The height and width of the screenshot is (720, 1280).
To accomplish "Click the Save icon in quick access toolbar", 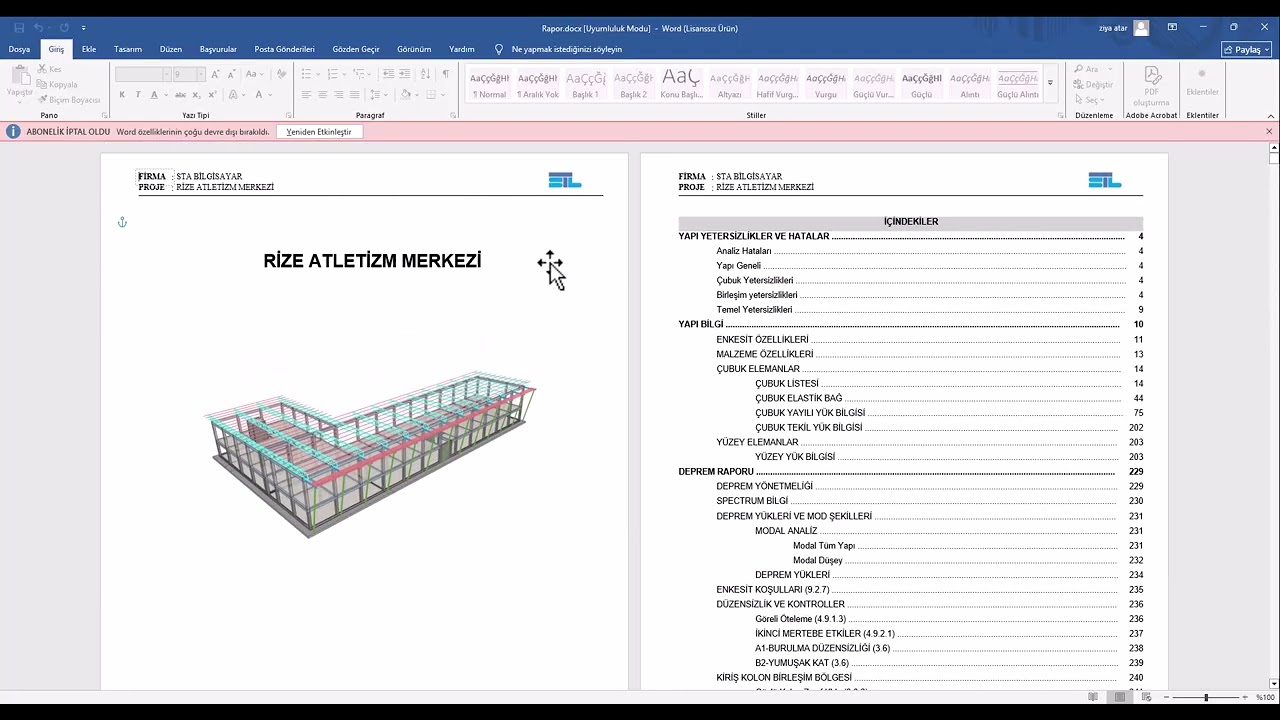I will tap(19, 28).
